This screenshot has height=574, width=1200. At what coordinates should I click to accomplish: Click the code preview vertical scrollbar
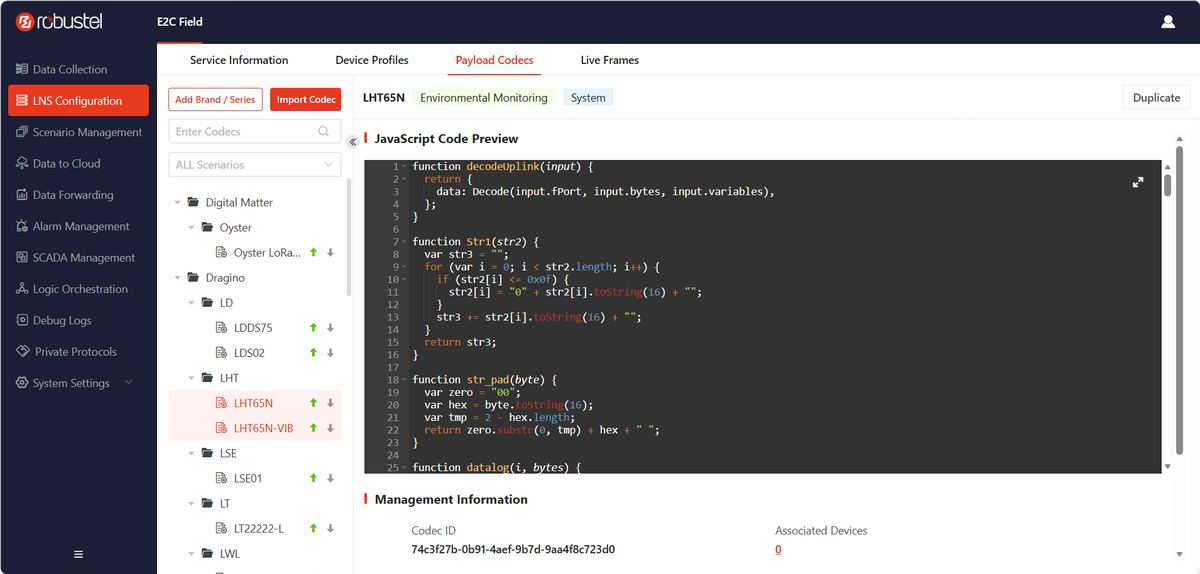[x=1167, y=184]
